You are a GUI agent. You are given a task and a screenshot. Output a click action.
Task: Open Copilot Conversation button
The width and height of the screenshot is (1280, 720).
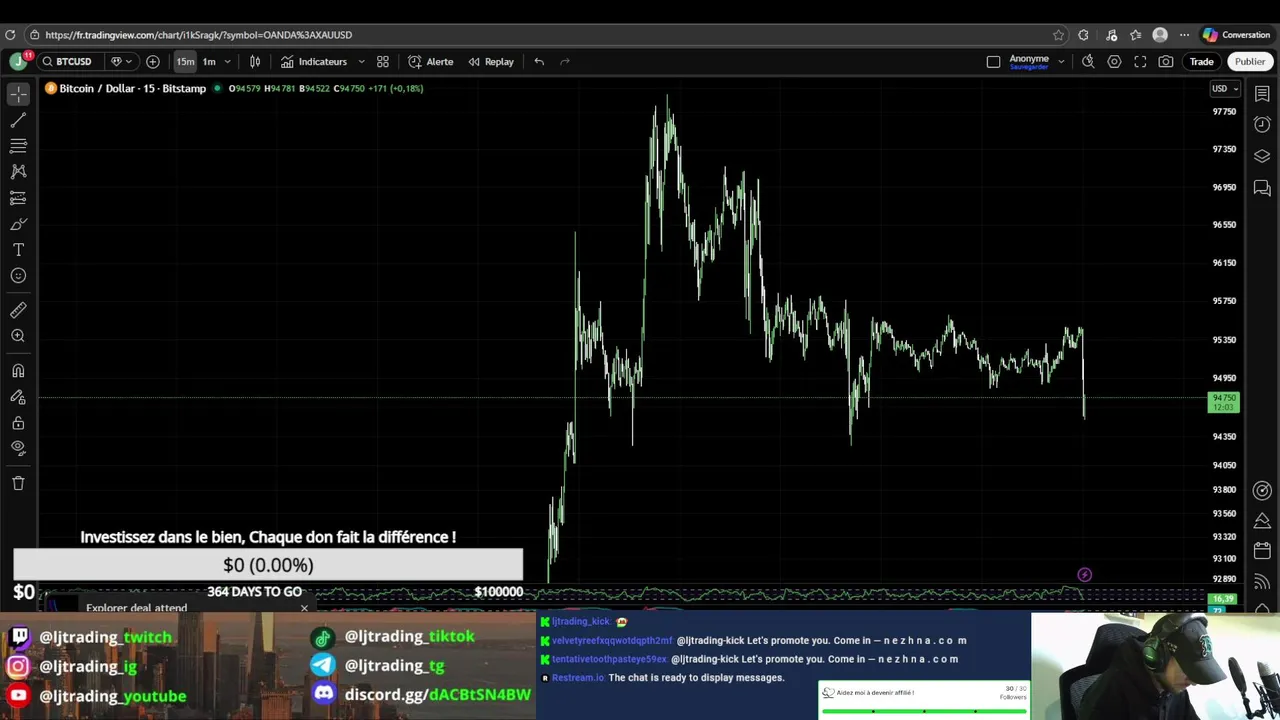pyautogui.click(x=1237, y=35)
